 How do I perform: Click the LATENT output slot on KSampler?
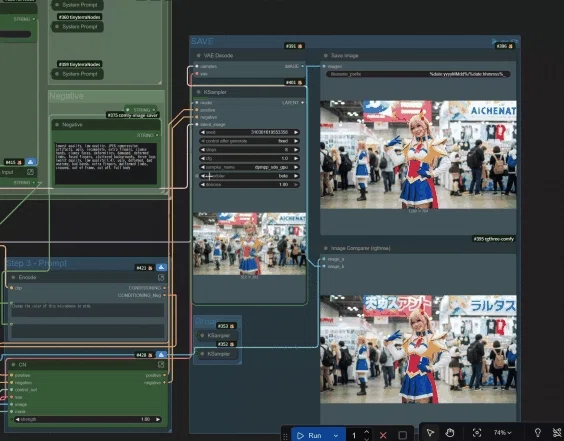tap(303, 103)
